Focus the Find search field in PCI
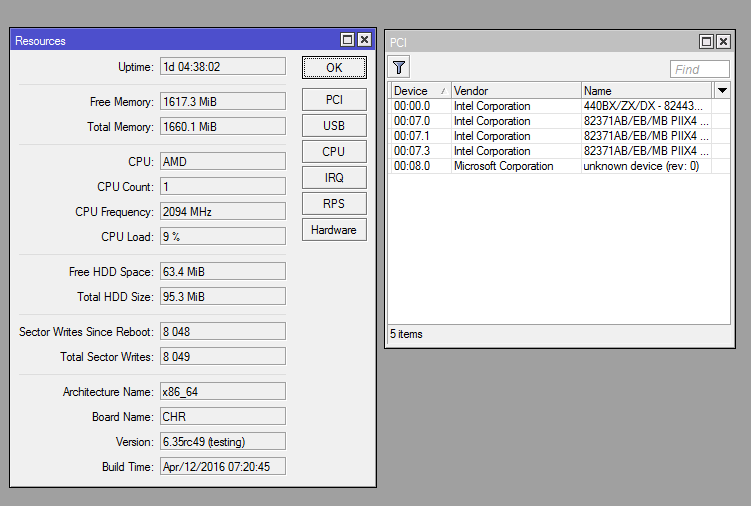Screen dimensions: 751x506 pos(699,69)
